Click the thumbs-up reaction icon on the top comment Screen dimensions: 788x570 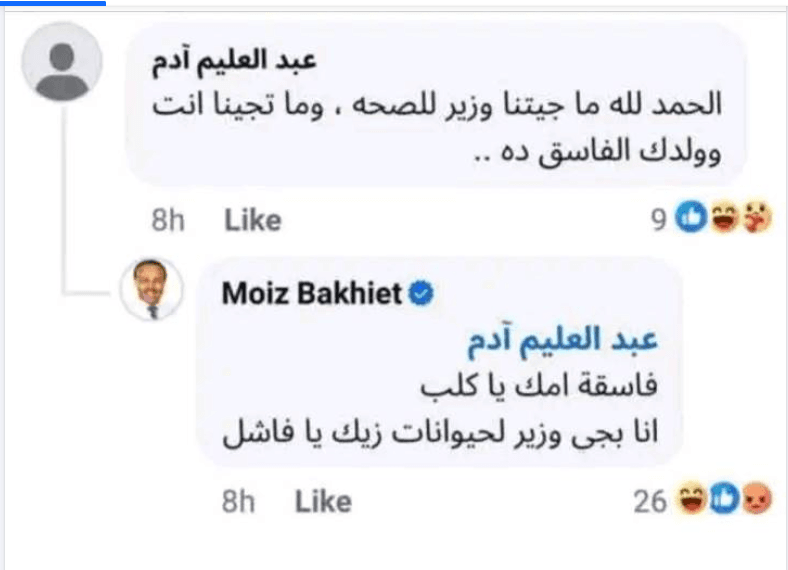point(692,220)
